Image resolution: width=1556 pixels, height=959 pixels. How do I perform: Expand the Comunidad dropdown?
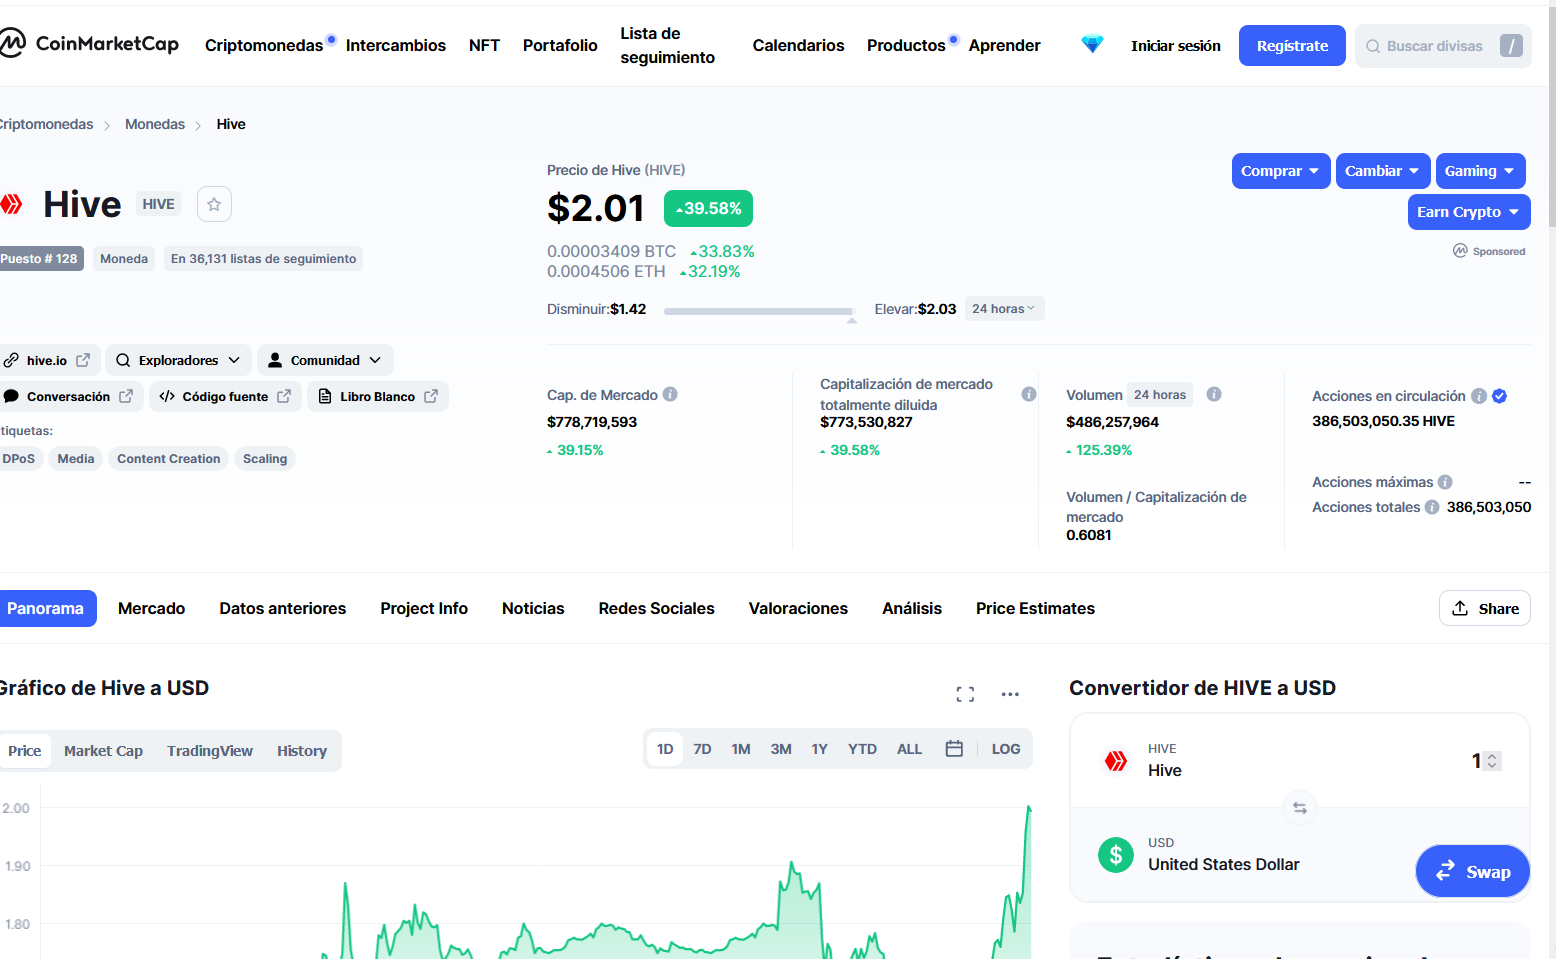[325, 360]
